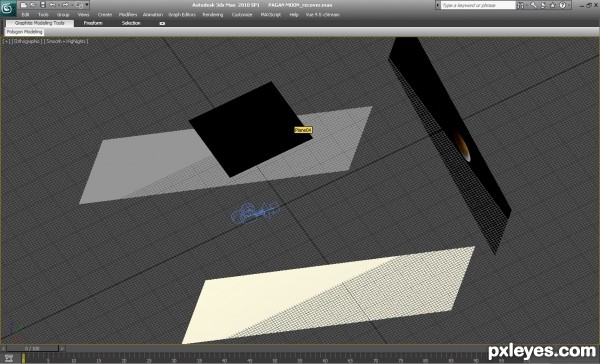Open the Modifiers menu
The width and height of the screenshot is (600, 364).
(128, 15)
